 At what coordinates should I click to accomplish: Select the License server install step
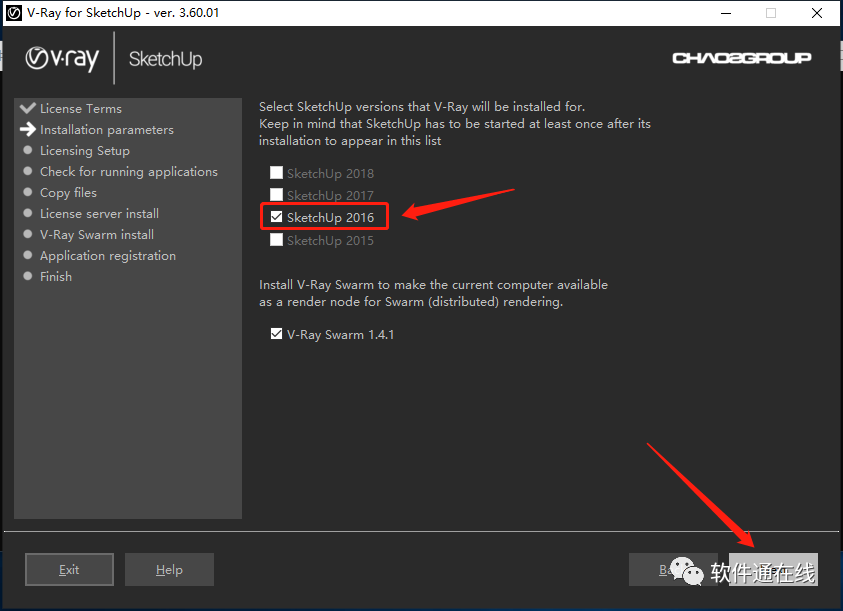tap(99, 214)
